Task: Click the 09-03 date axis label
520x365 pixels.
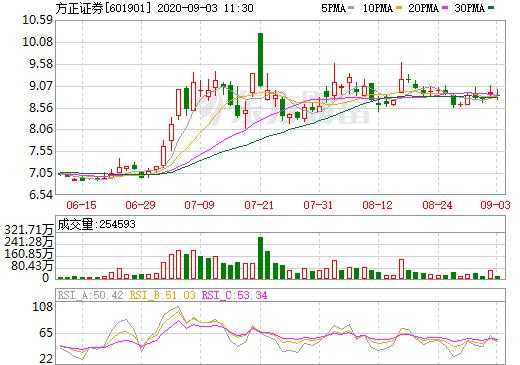Action: [x=495, y=205]
